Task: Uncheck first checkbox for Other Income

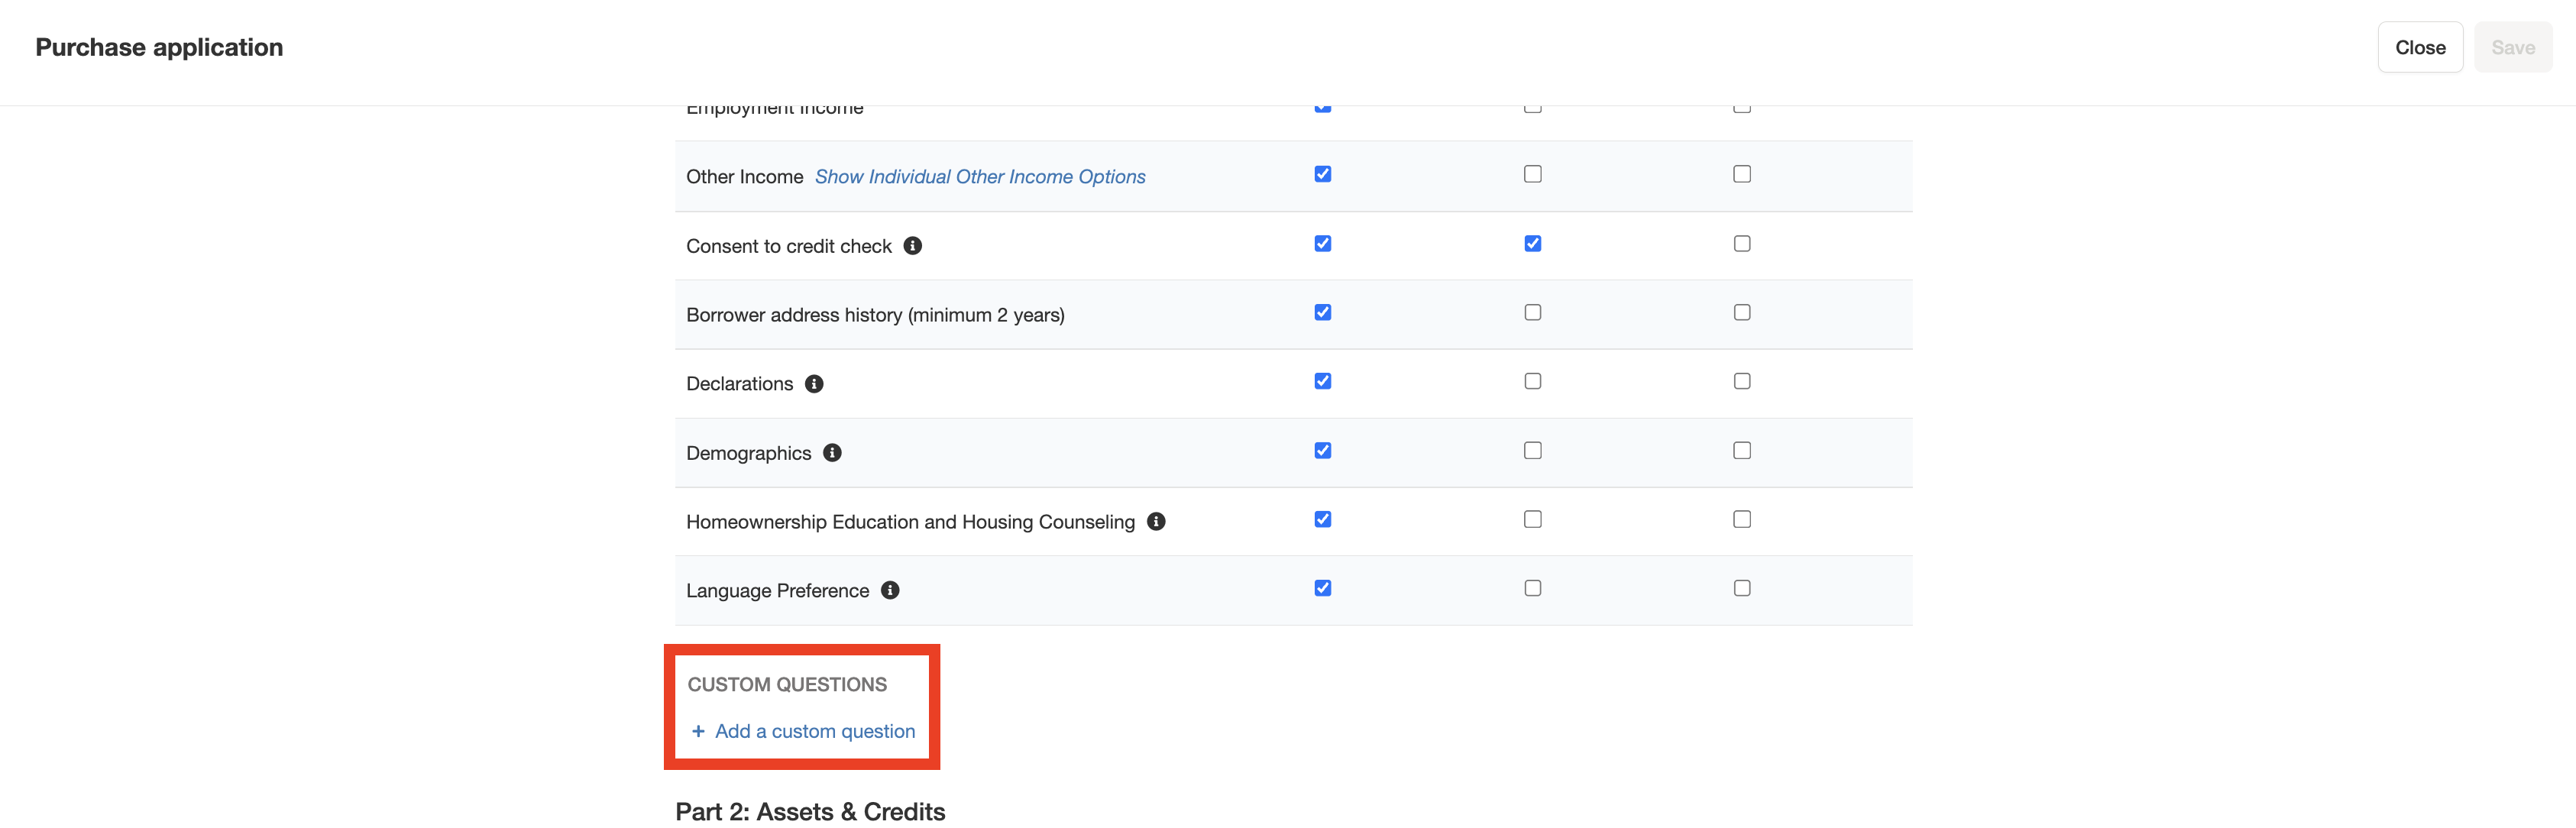Action: click(1323, 174)
